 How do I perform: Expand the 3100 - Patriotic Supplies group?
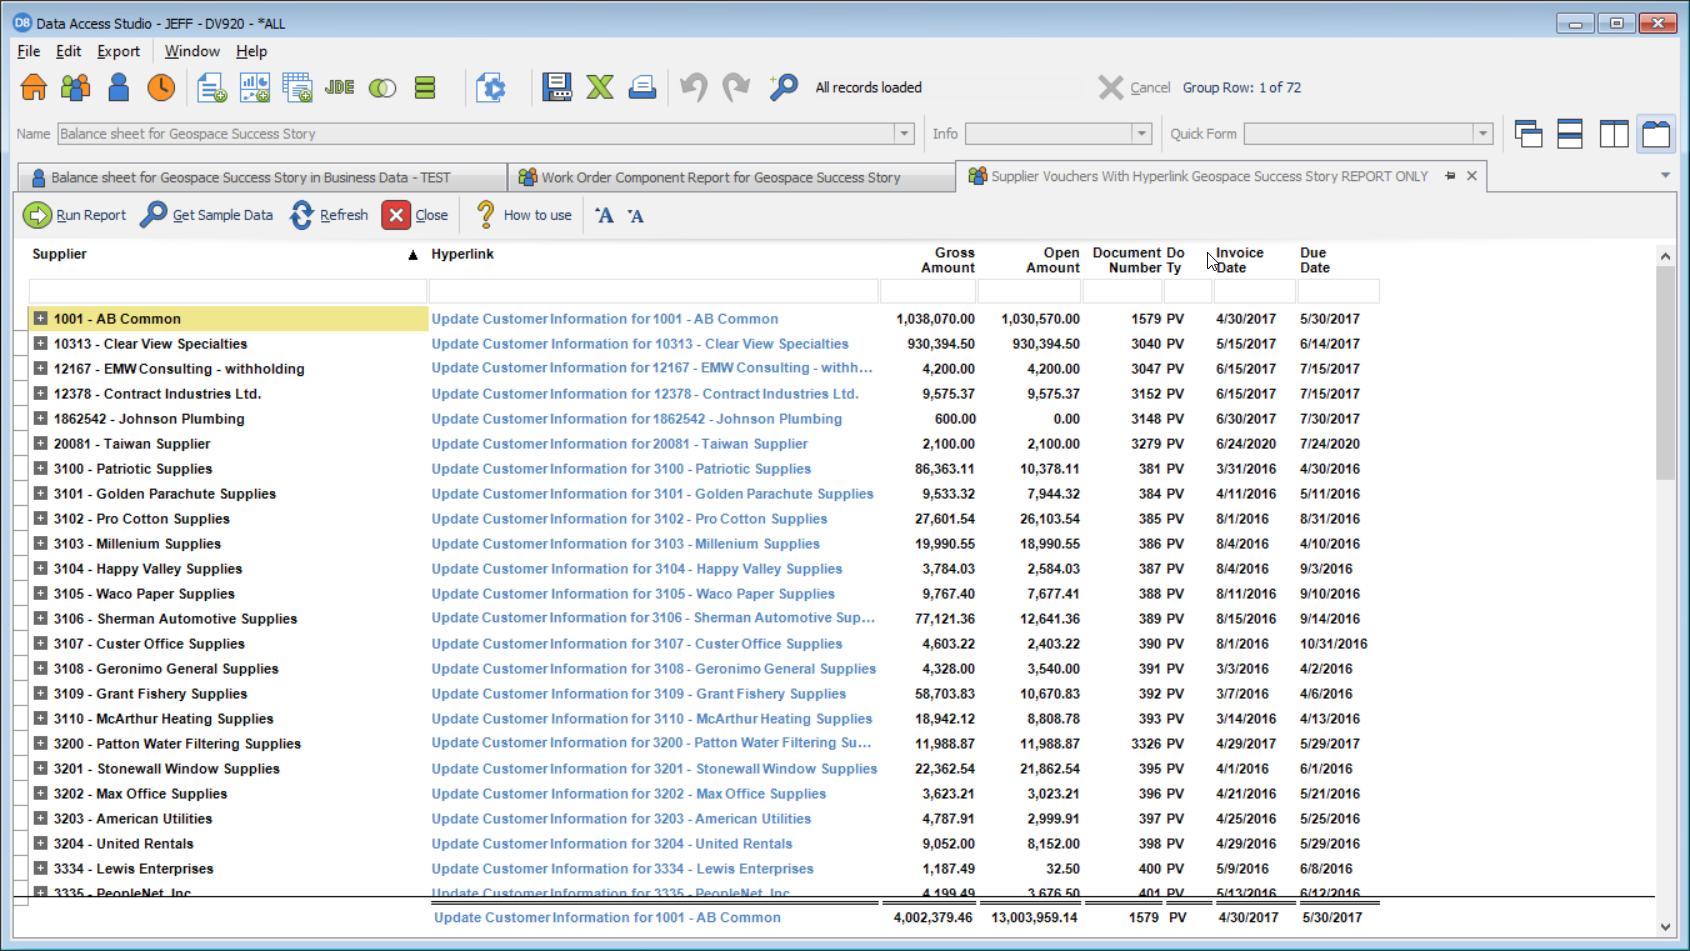[40, 469]
